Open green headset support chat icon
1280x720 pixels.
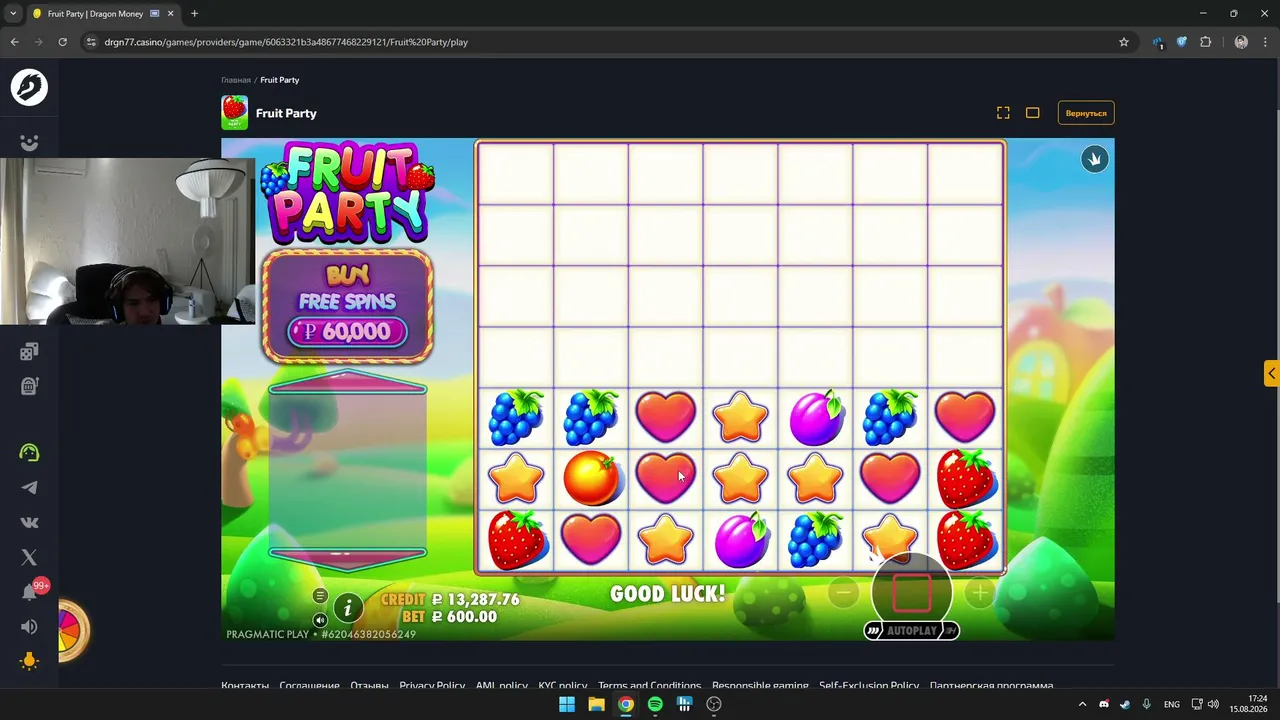tap(29, 452)
